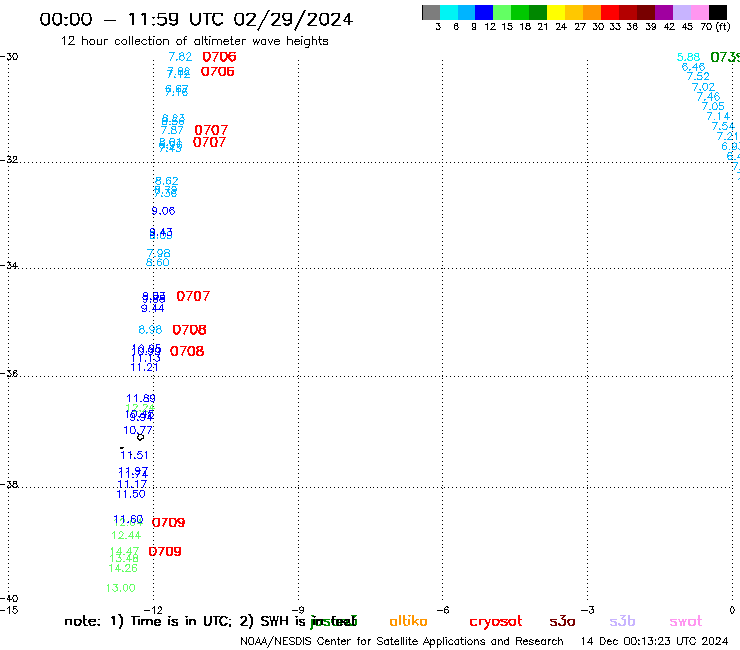This screenshot has height=650, width=740.
Task: Click the 'cryosat' satellite legend label
Action: tap(496, 622)
